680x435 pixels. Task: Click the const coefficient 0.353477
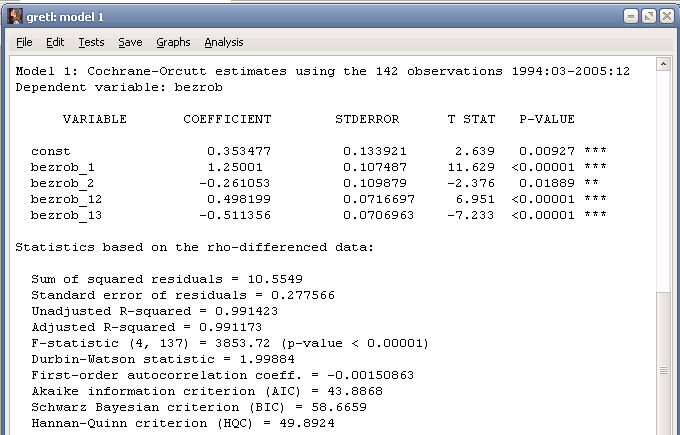[x=239, y=151]
